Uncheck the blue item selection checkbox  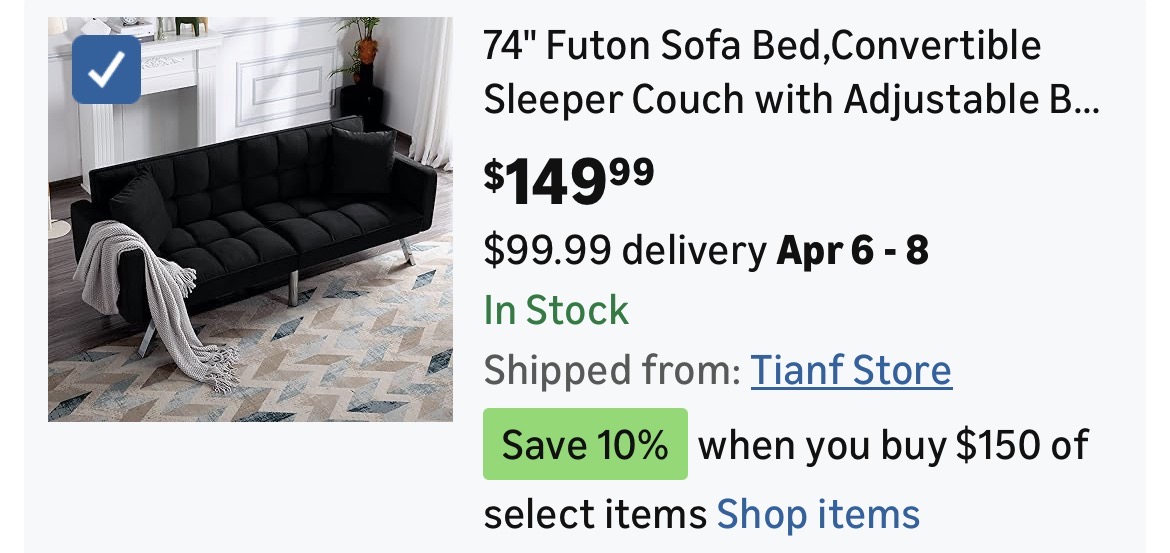106,69
